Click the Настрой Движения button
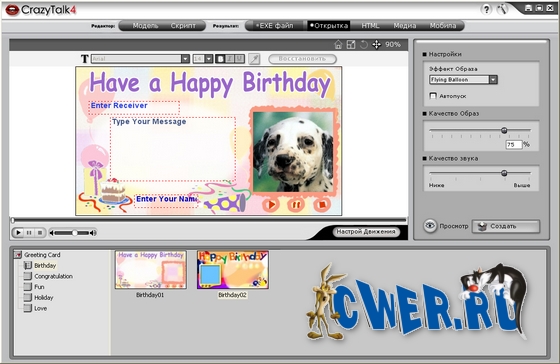The width and height of the screenshot is (560, 364). tap(366, 232)
